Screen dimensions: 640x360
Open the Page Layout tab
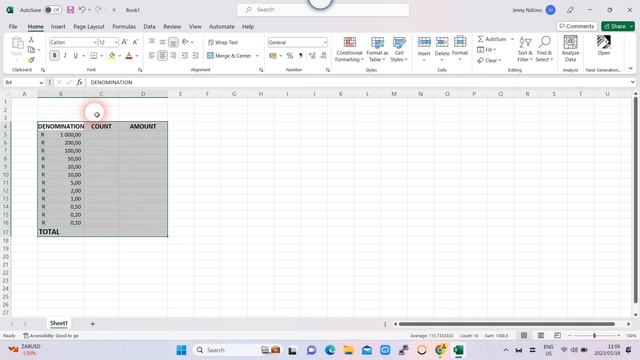point(89,27)
